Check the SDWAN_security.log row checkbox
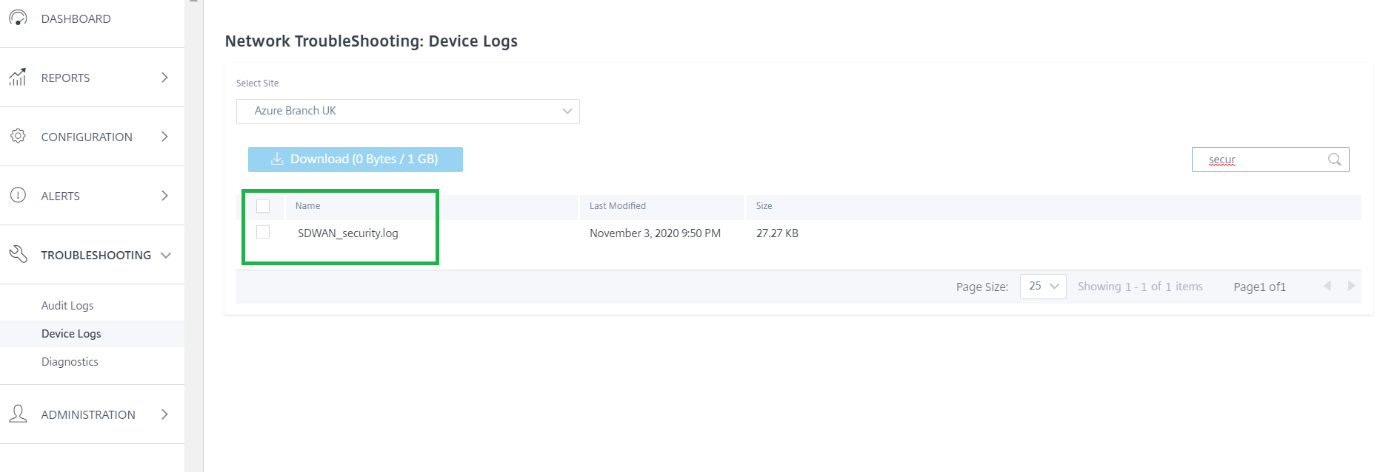 (x=263, y=232)
